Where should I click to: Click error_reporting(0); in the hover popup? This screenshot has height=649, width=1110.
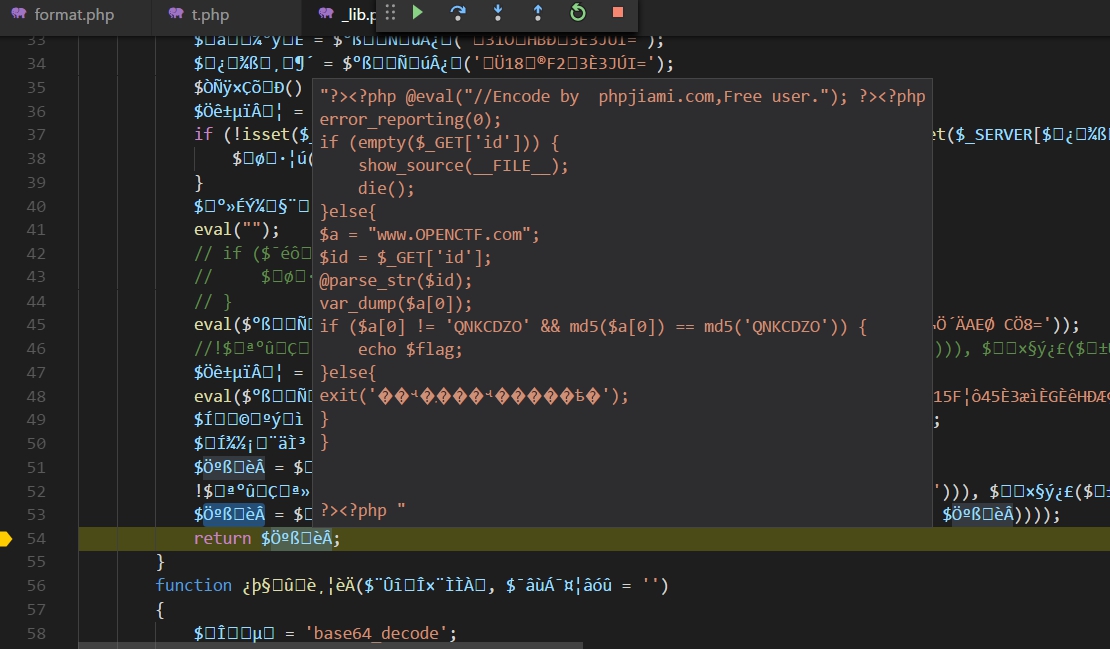pyautogui.click(x=410, y=119)
